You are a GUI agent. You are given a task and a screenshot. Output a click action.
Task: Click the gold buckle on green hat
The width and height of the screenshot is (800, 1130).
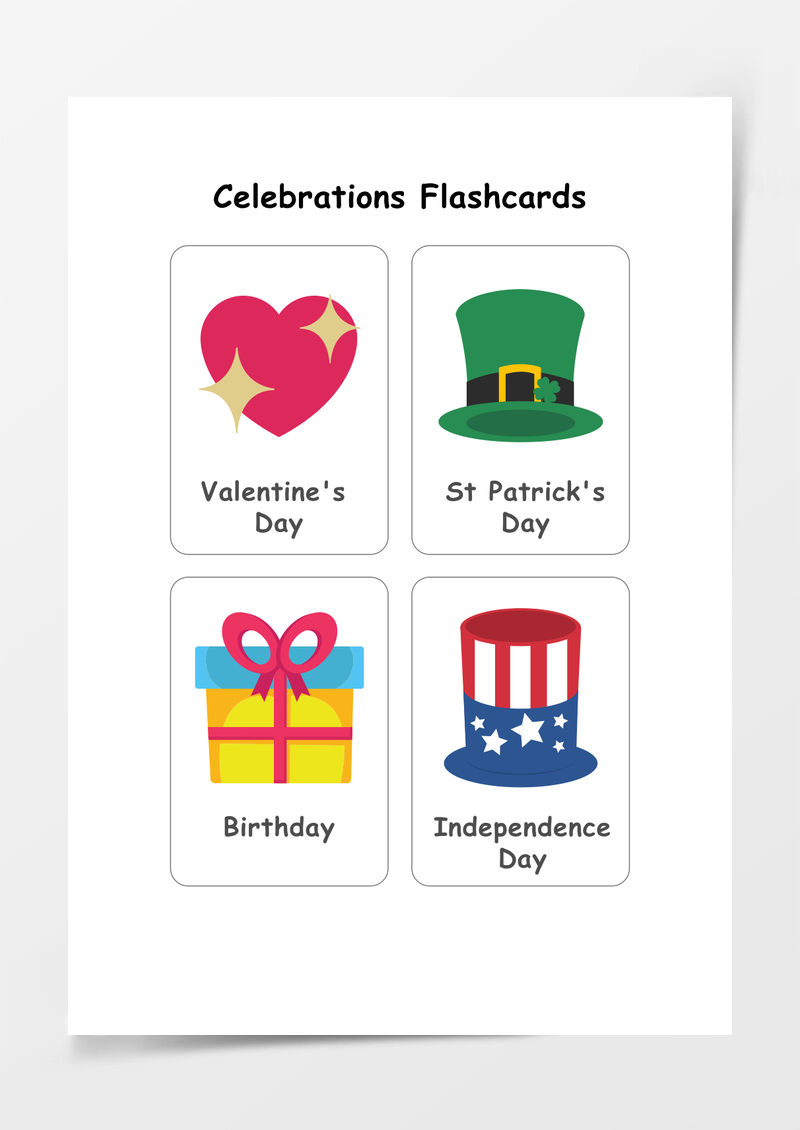click(519, 383)
